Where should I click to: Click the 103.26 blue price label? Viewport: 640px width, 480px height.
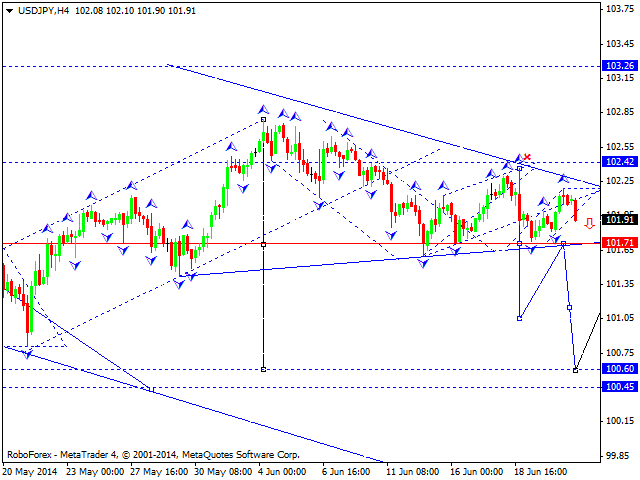coord(620,65)
